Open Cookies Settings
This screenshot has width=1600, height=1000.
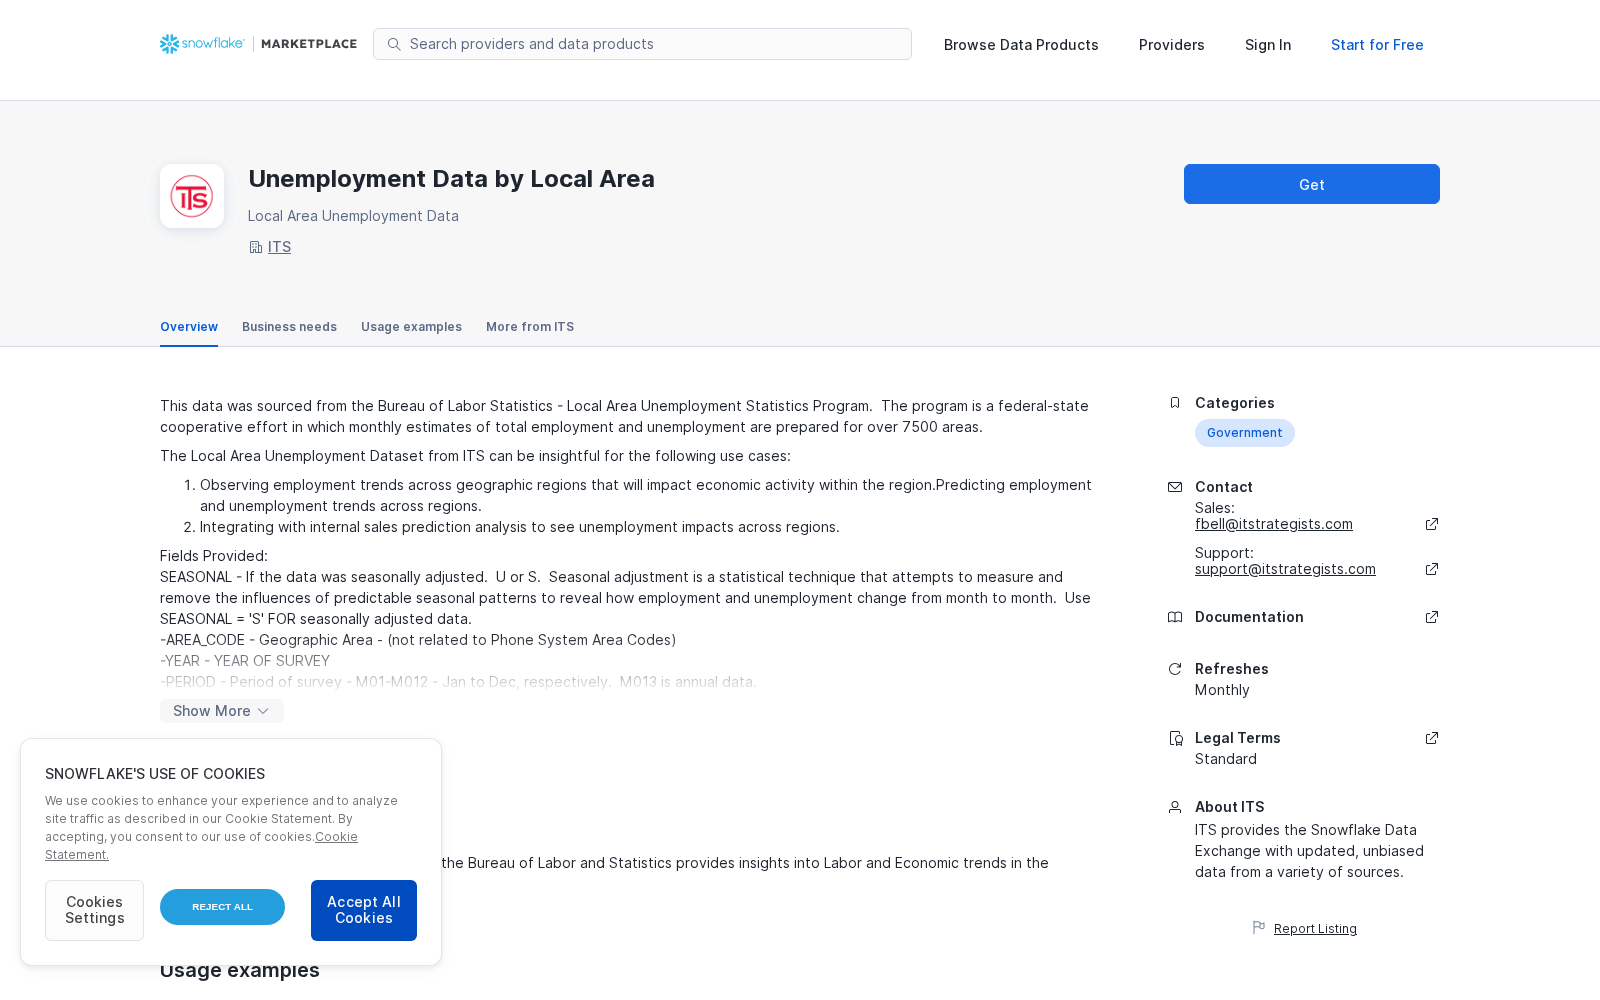[94, 910]
